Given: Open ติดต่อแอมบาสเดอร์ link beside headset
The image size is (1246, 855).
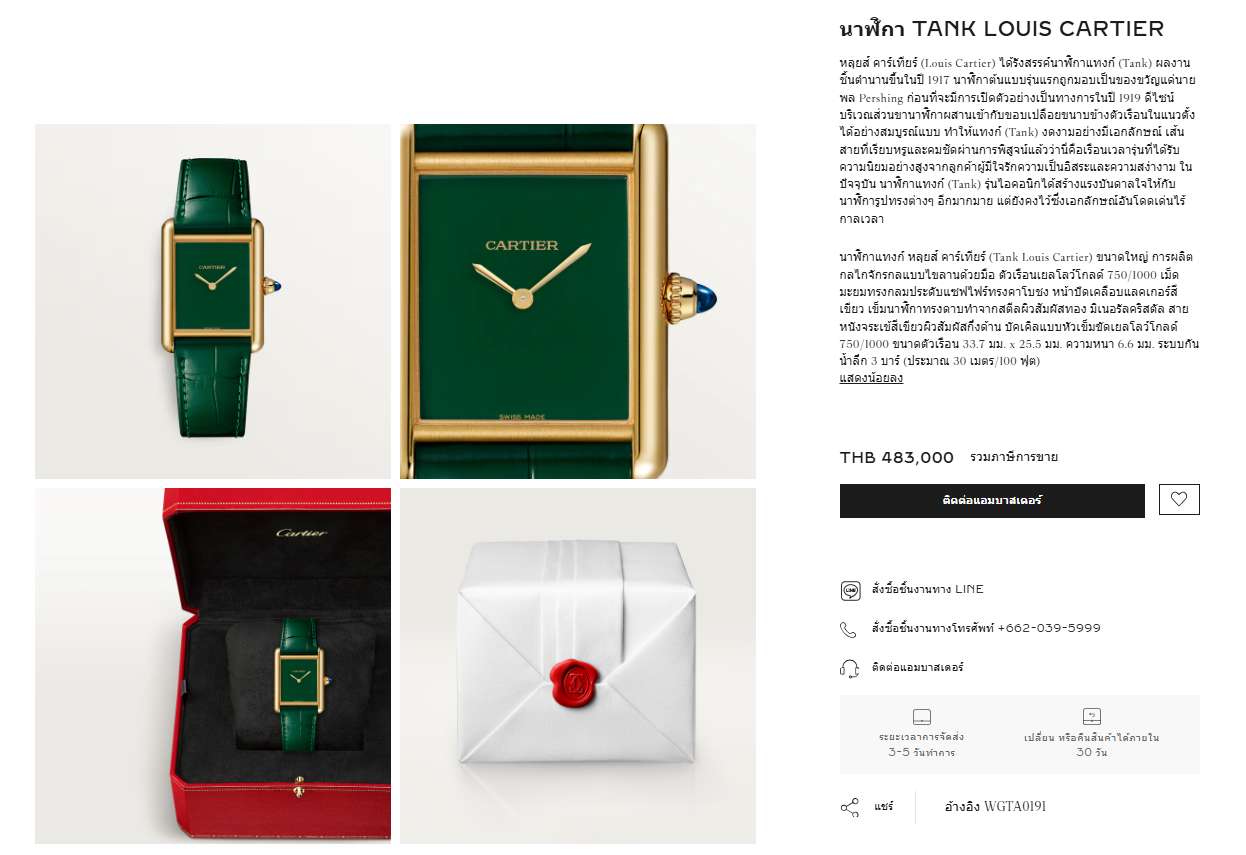Looking at the screenshot, I should point(917,667).
